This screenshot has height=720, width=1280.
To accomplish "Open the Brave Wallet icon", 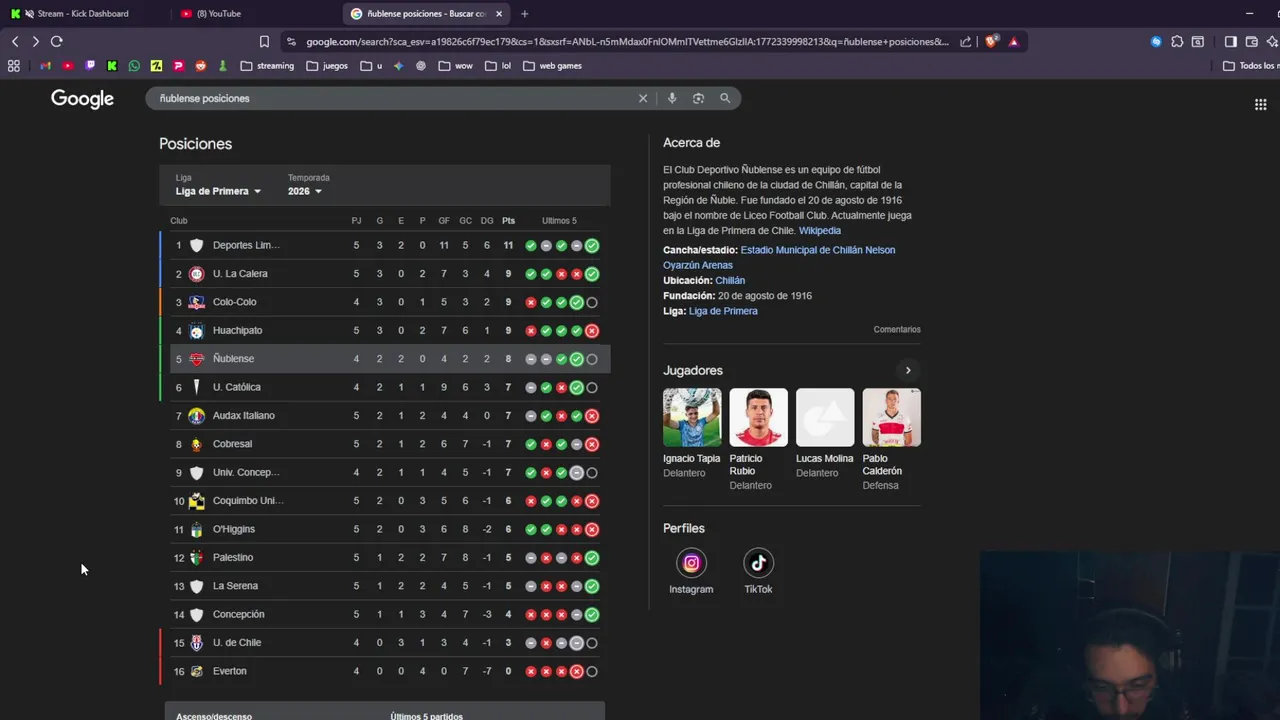I will [1251, 42].
